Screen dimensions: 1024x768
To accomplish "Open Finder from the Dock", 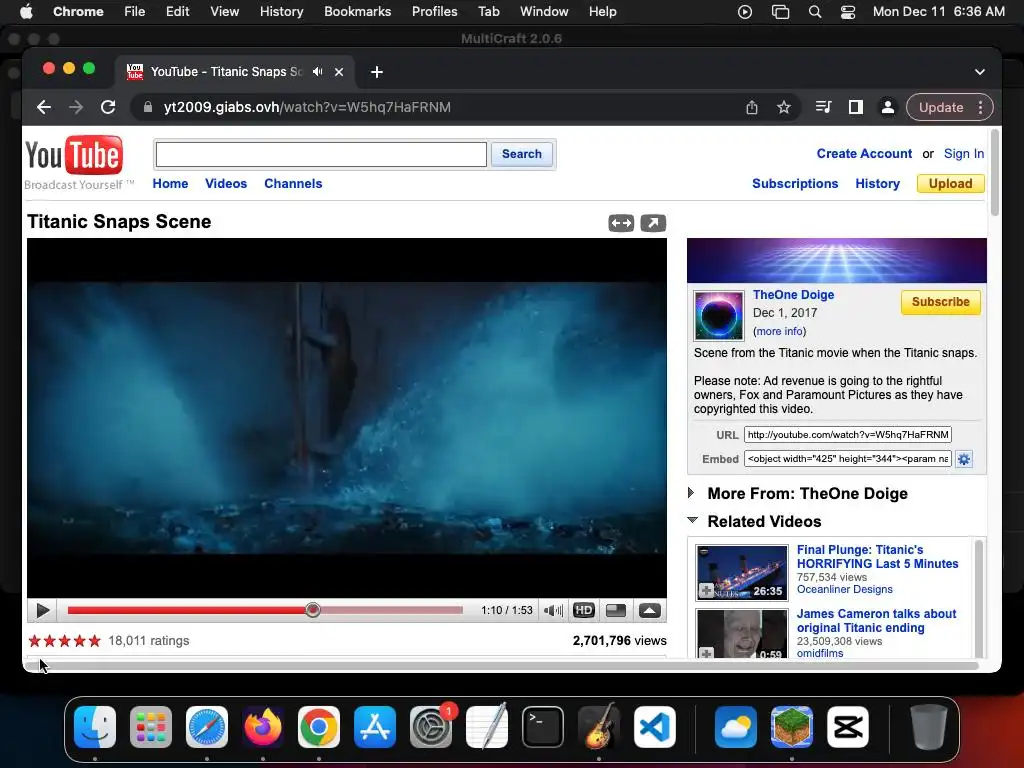I will point(95,727).
